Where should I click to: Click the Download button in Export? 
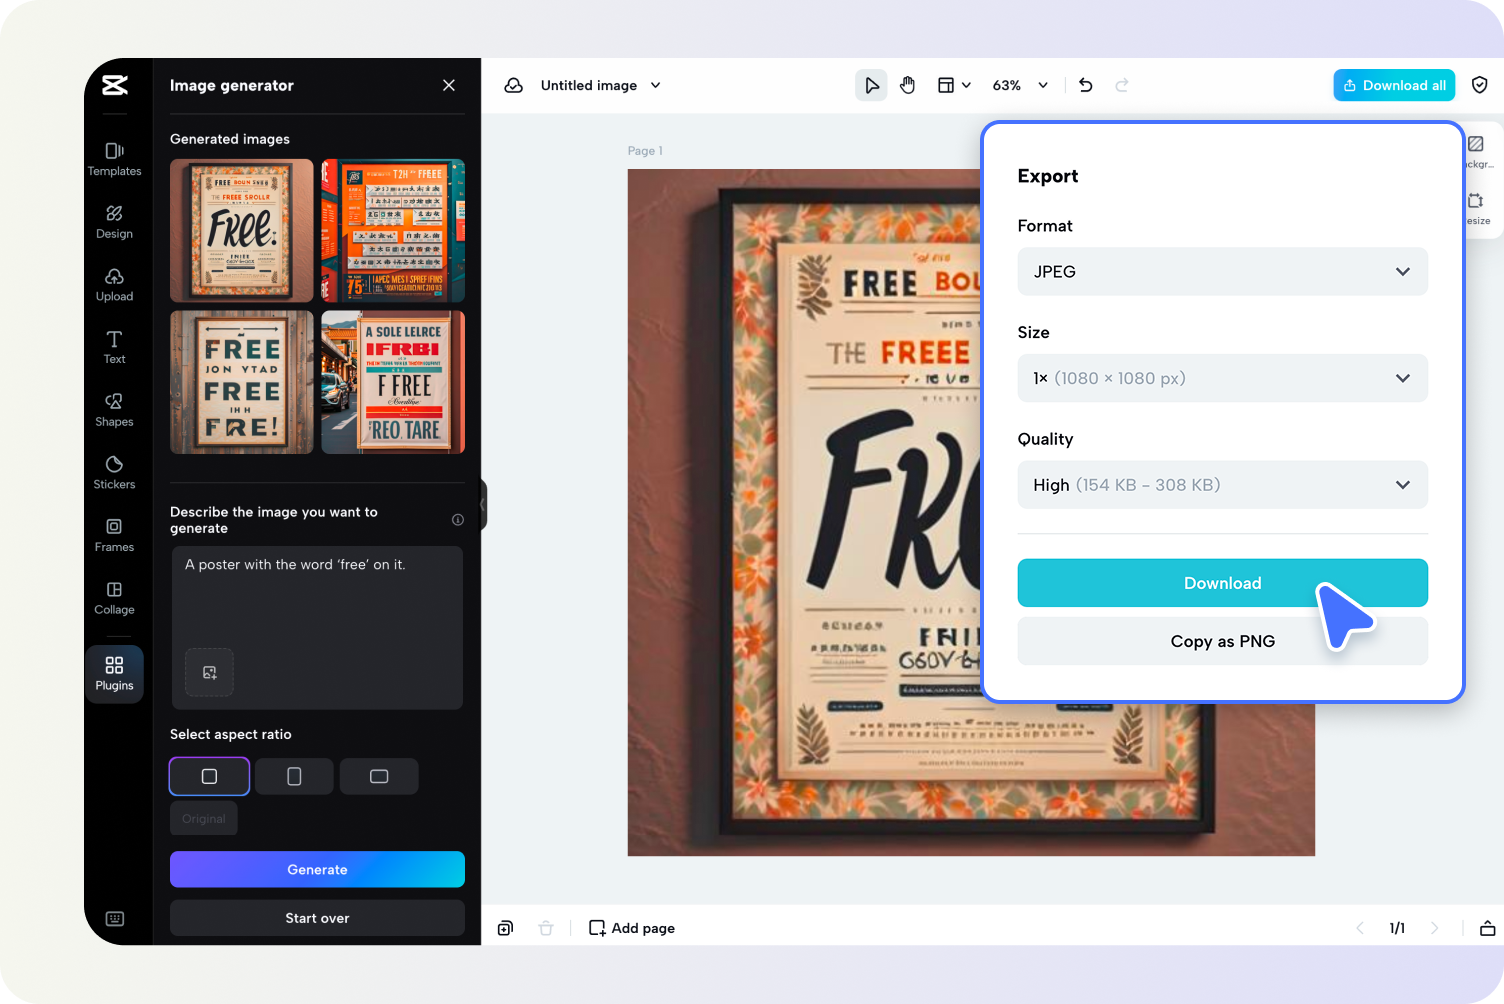(1223, 583)
